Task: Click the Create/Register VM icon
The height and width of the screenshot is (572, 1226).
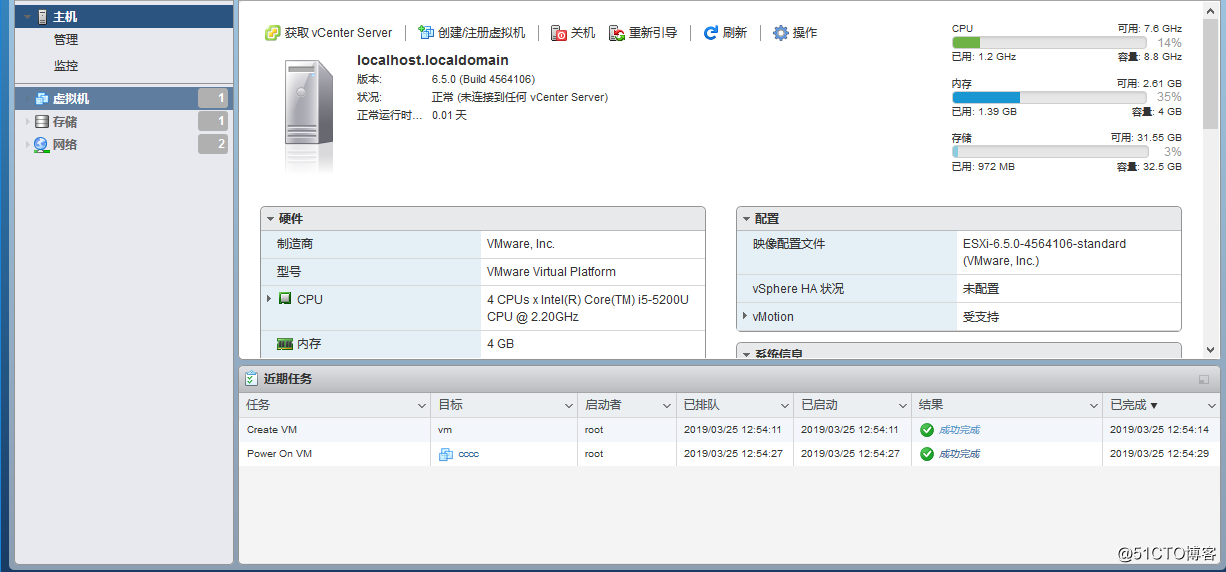Action: pyautogui.click(x=425, y=33)
